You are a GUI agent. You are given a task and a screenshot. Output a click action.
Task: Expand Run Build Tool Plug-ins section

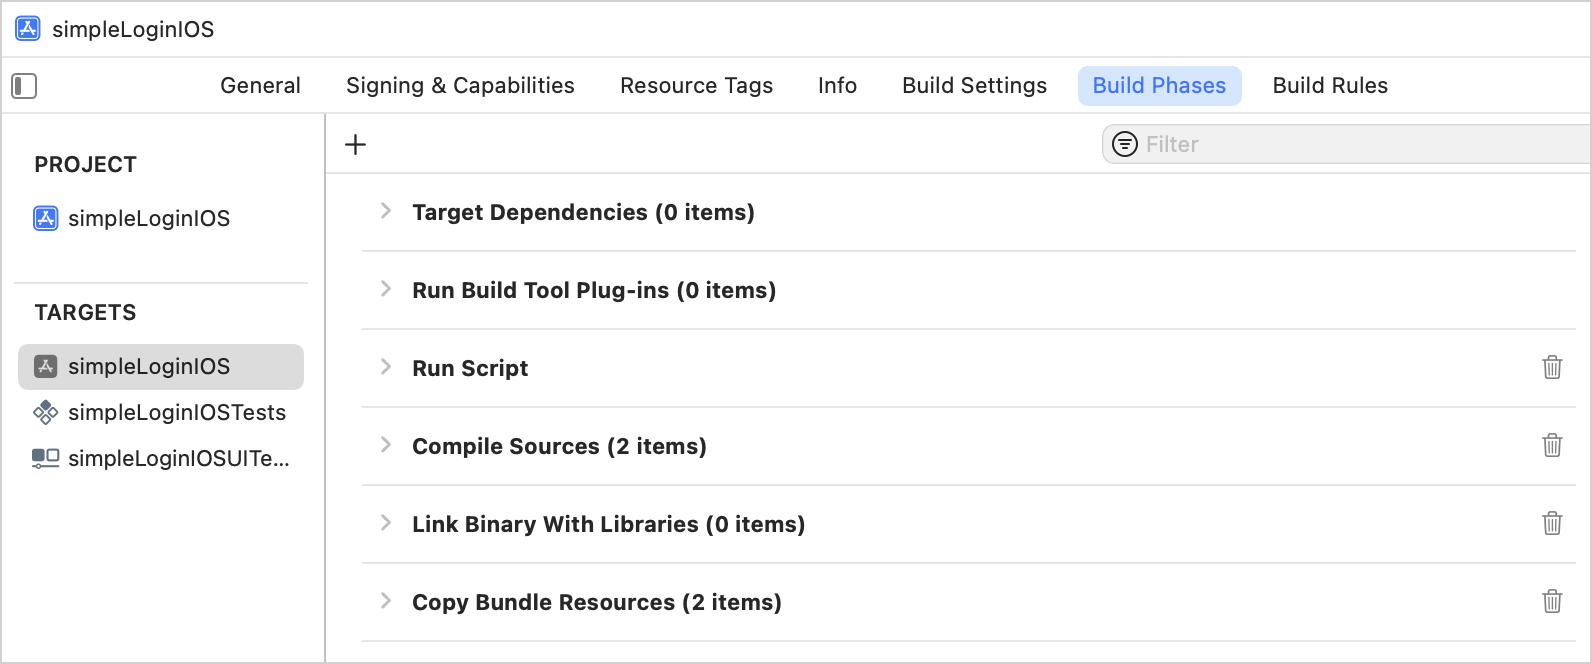(386, 289)
